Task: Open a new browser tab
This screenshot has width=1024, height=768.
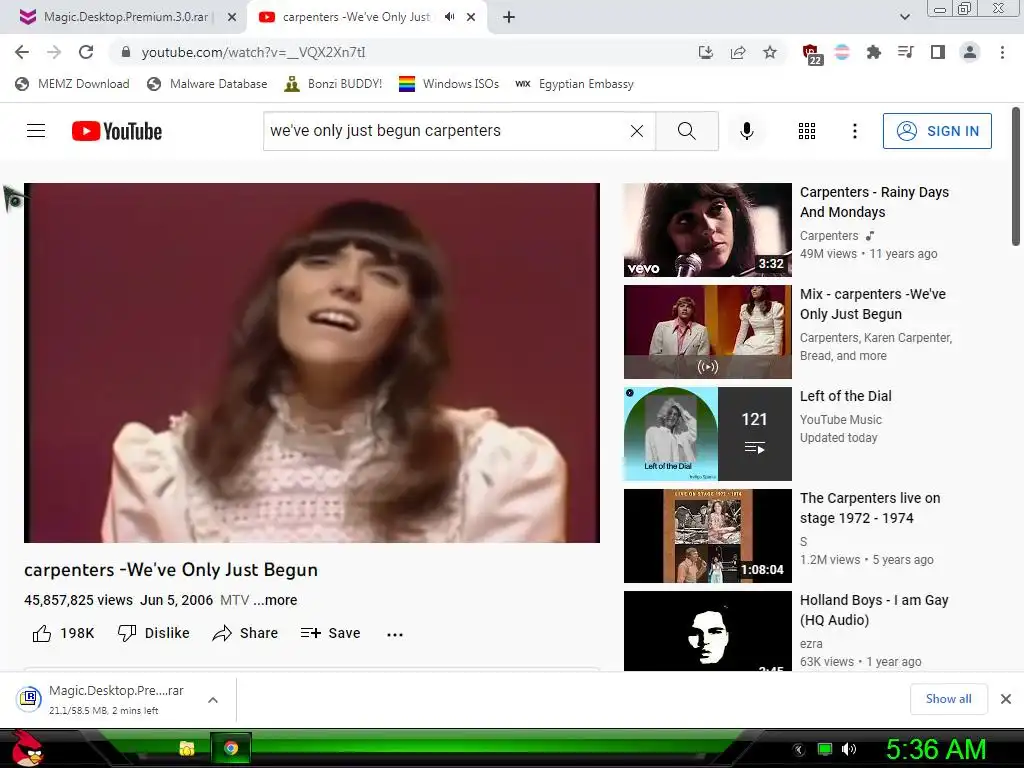Action: (x=509, y=17)
